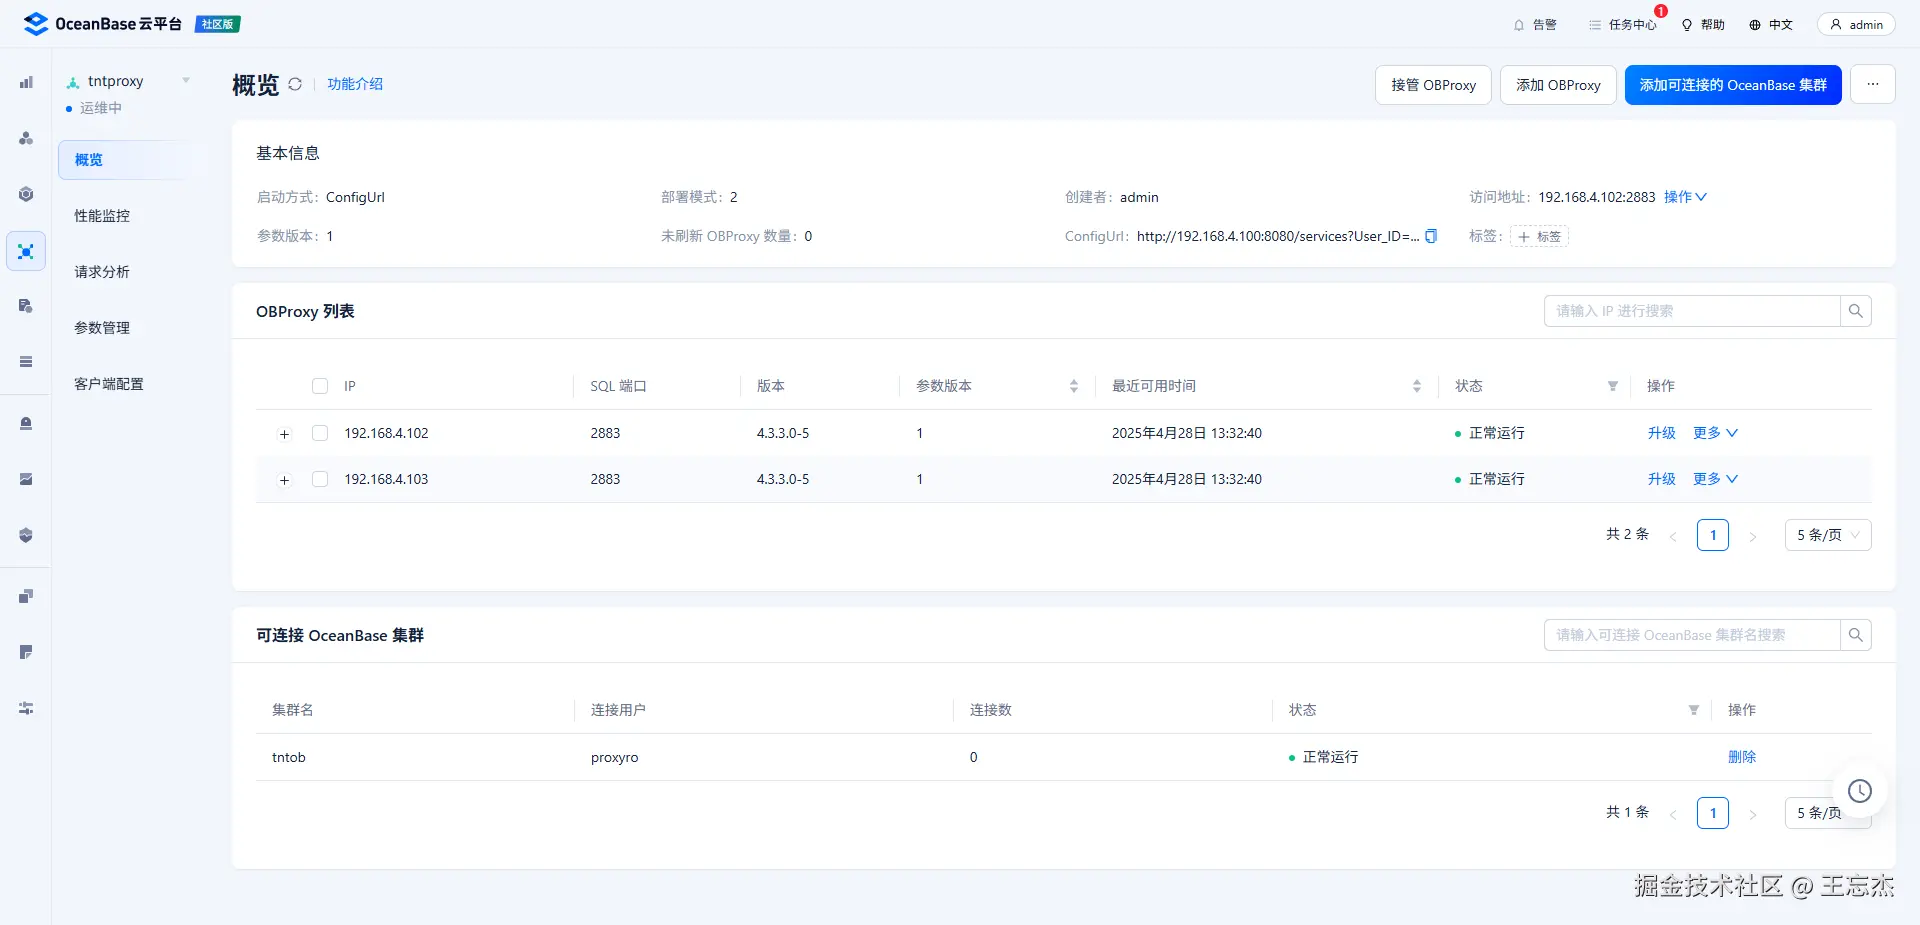Focus the cluster name search field
Screen dimensions: 1920x925
pyautogui.click(x=1692, y=635)
